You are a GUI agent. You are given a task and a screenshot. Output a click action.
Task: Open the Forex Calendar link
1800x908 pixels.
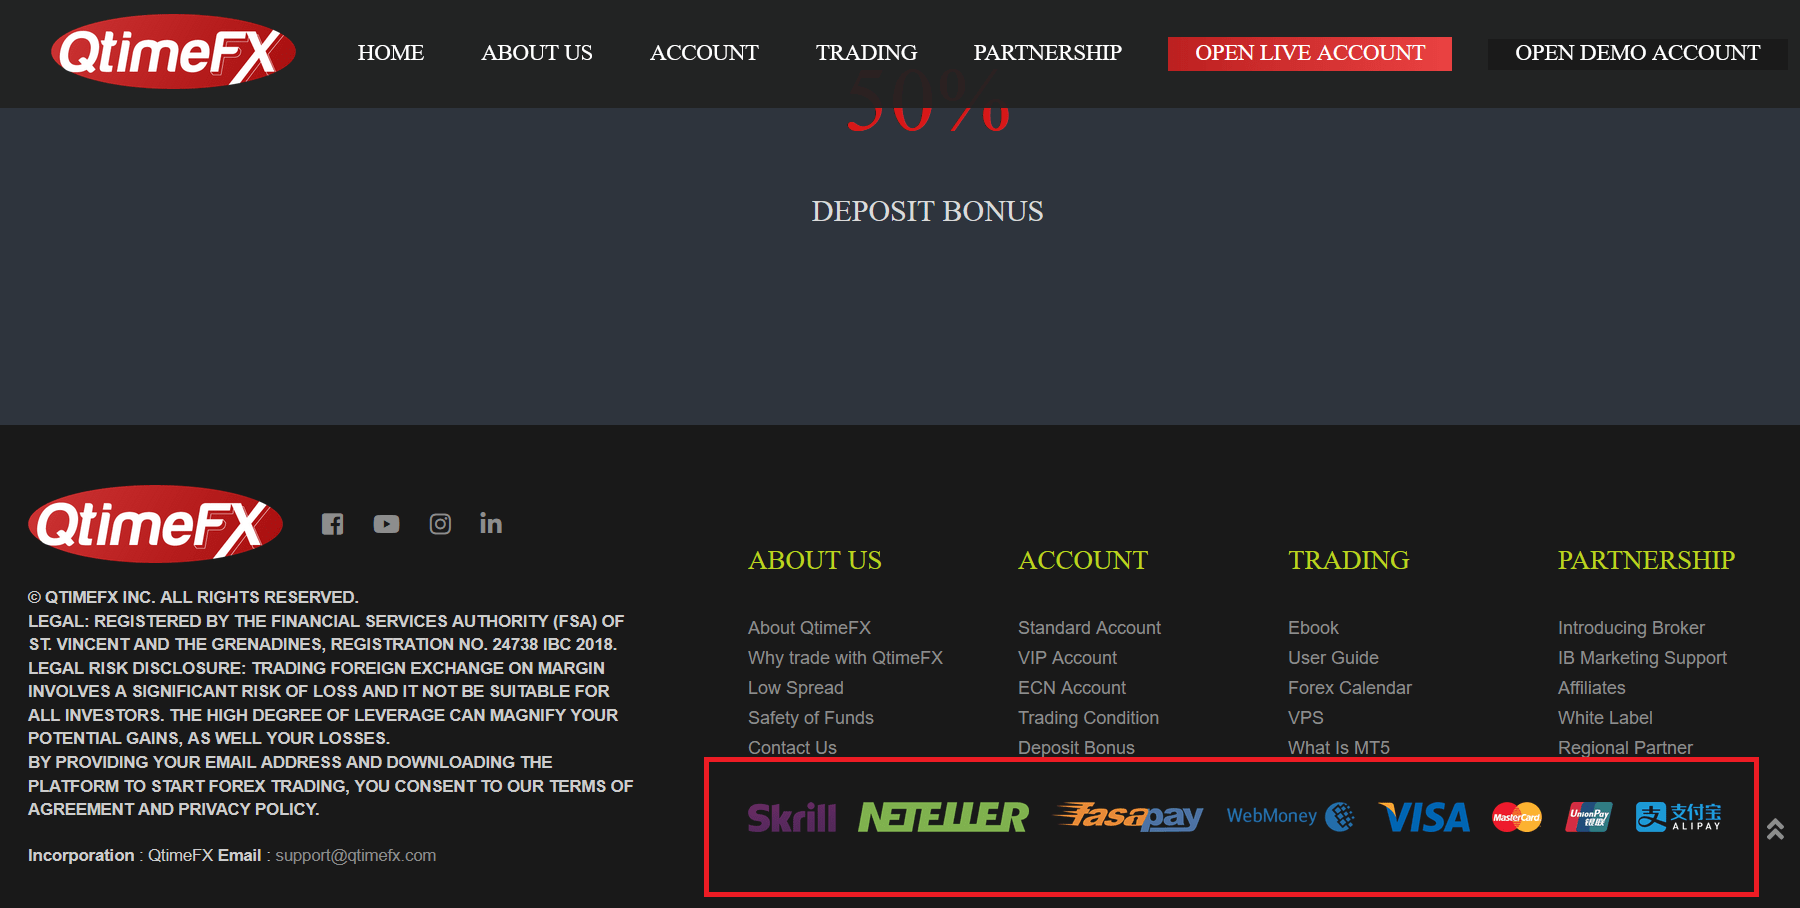pos(1350,688)
